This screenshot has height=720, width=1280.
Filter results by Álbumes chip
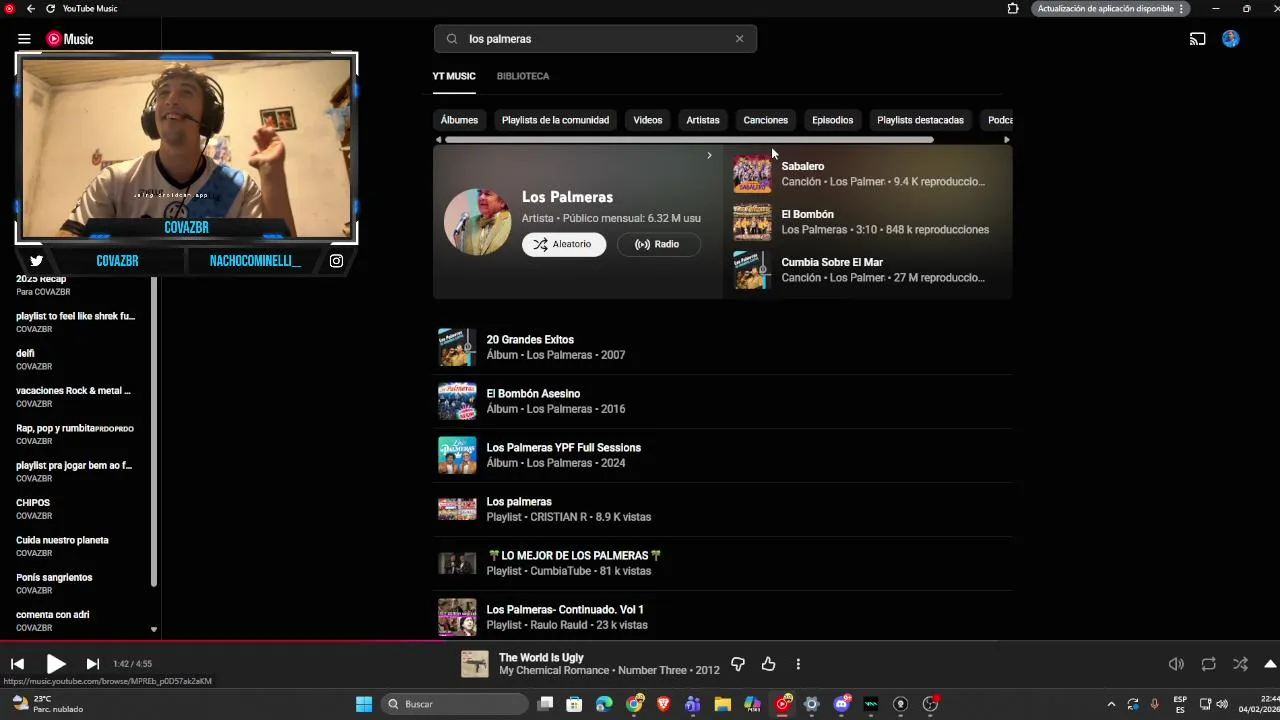tap(459, 120)
